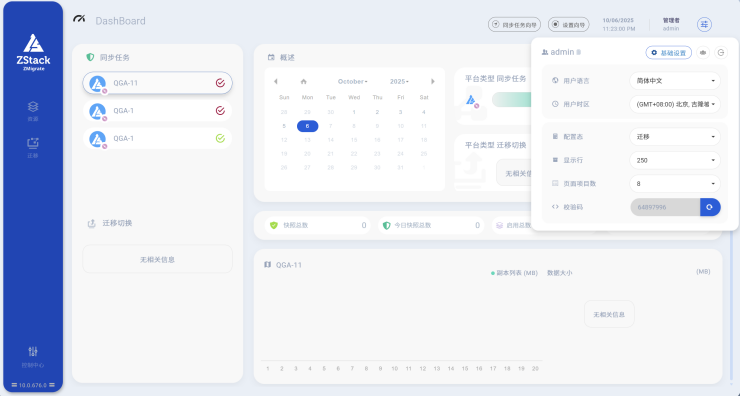This screenshot has width=740, height=396.
Task: Click the calendar icon beside 概述
Action: [x=271, y=57]
